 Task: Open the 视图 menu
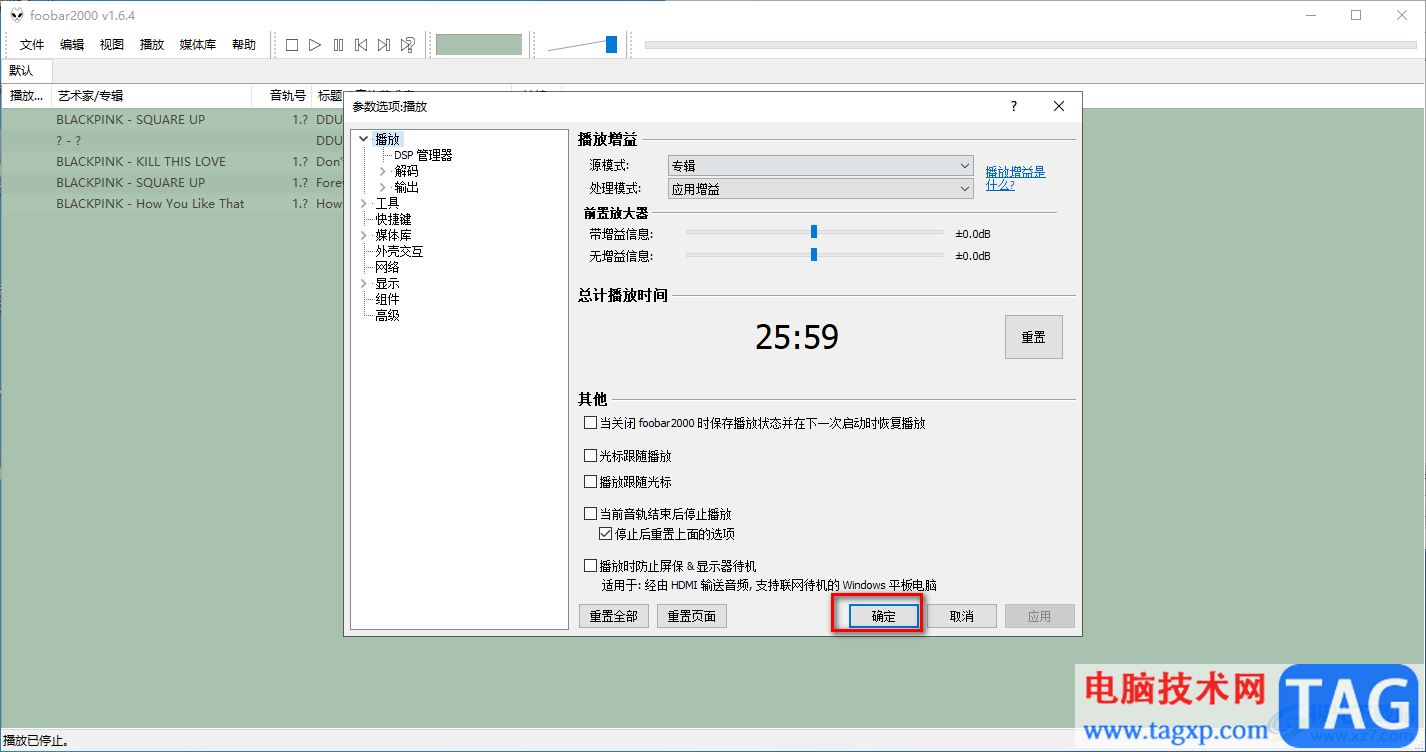tap(112, 45)
